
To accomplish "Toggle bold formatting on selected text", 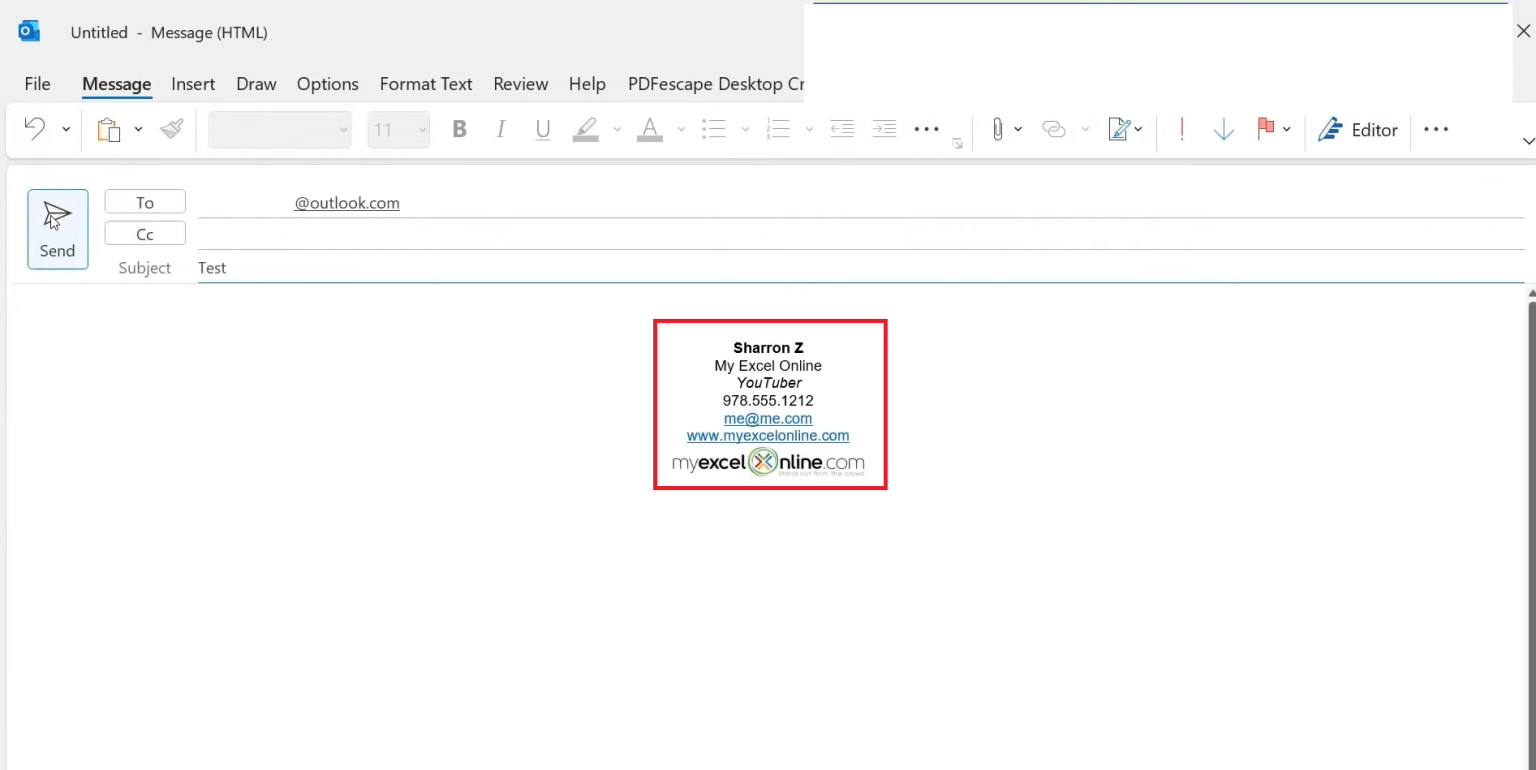I will click(459, 129).
